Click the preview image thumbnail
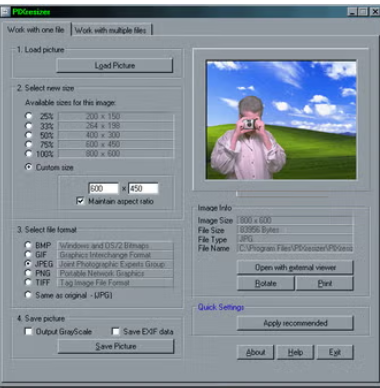The height and width of the screenshot is (388, 380). tap(281, 120)
